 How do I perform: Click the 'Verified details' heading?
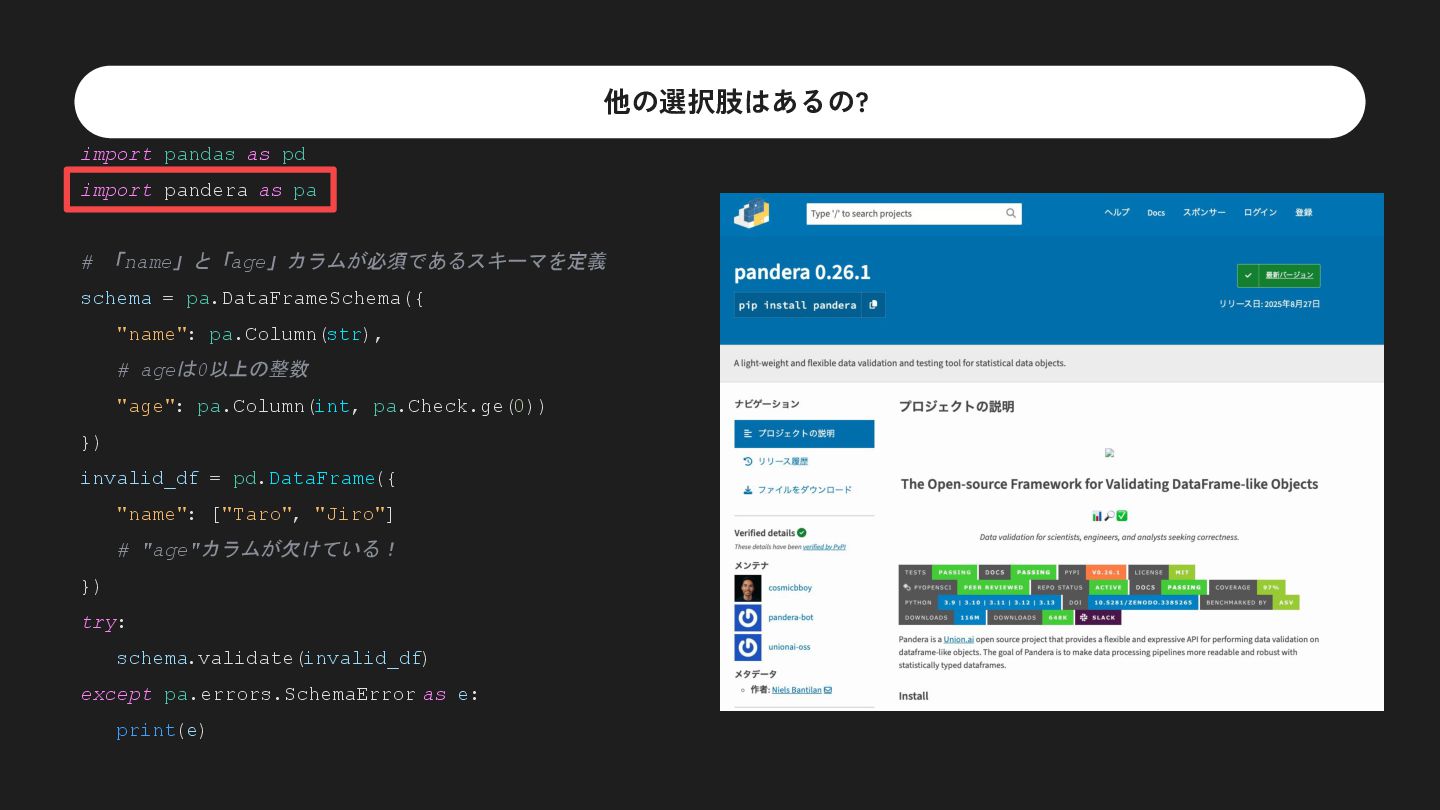point(764,533)
